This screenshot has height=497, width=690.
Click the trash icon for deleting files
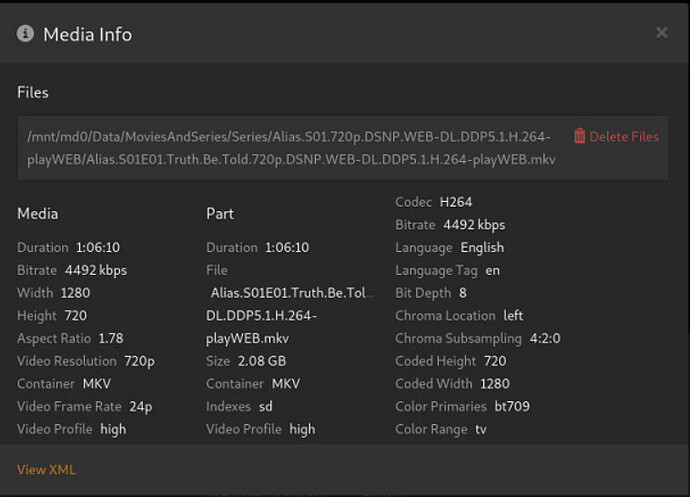point(580,136)
